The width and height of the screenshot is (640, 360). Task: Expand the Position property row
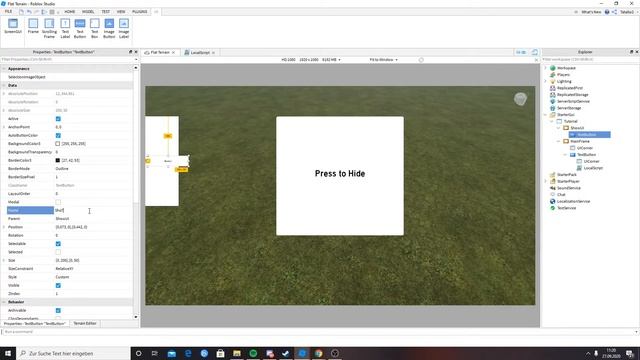tap(4, 227)
